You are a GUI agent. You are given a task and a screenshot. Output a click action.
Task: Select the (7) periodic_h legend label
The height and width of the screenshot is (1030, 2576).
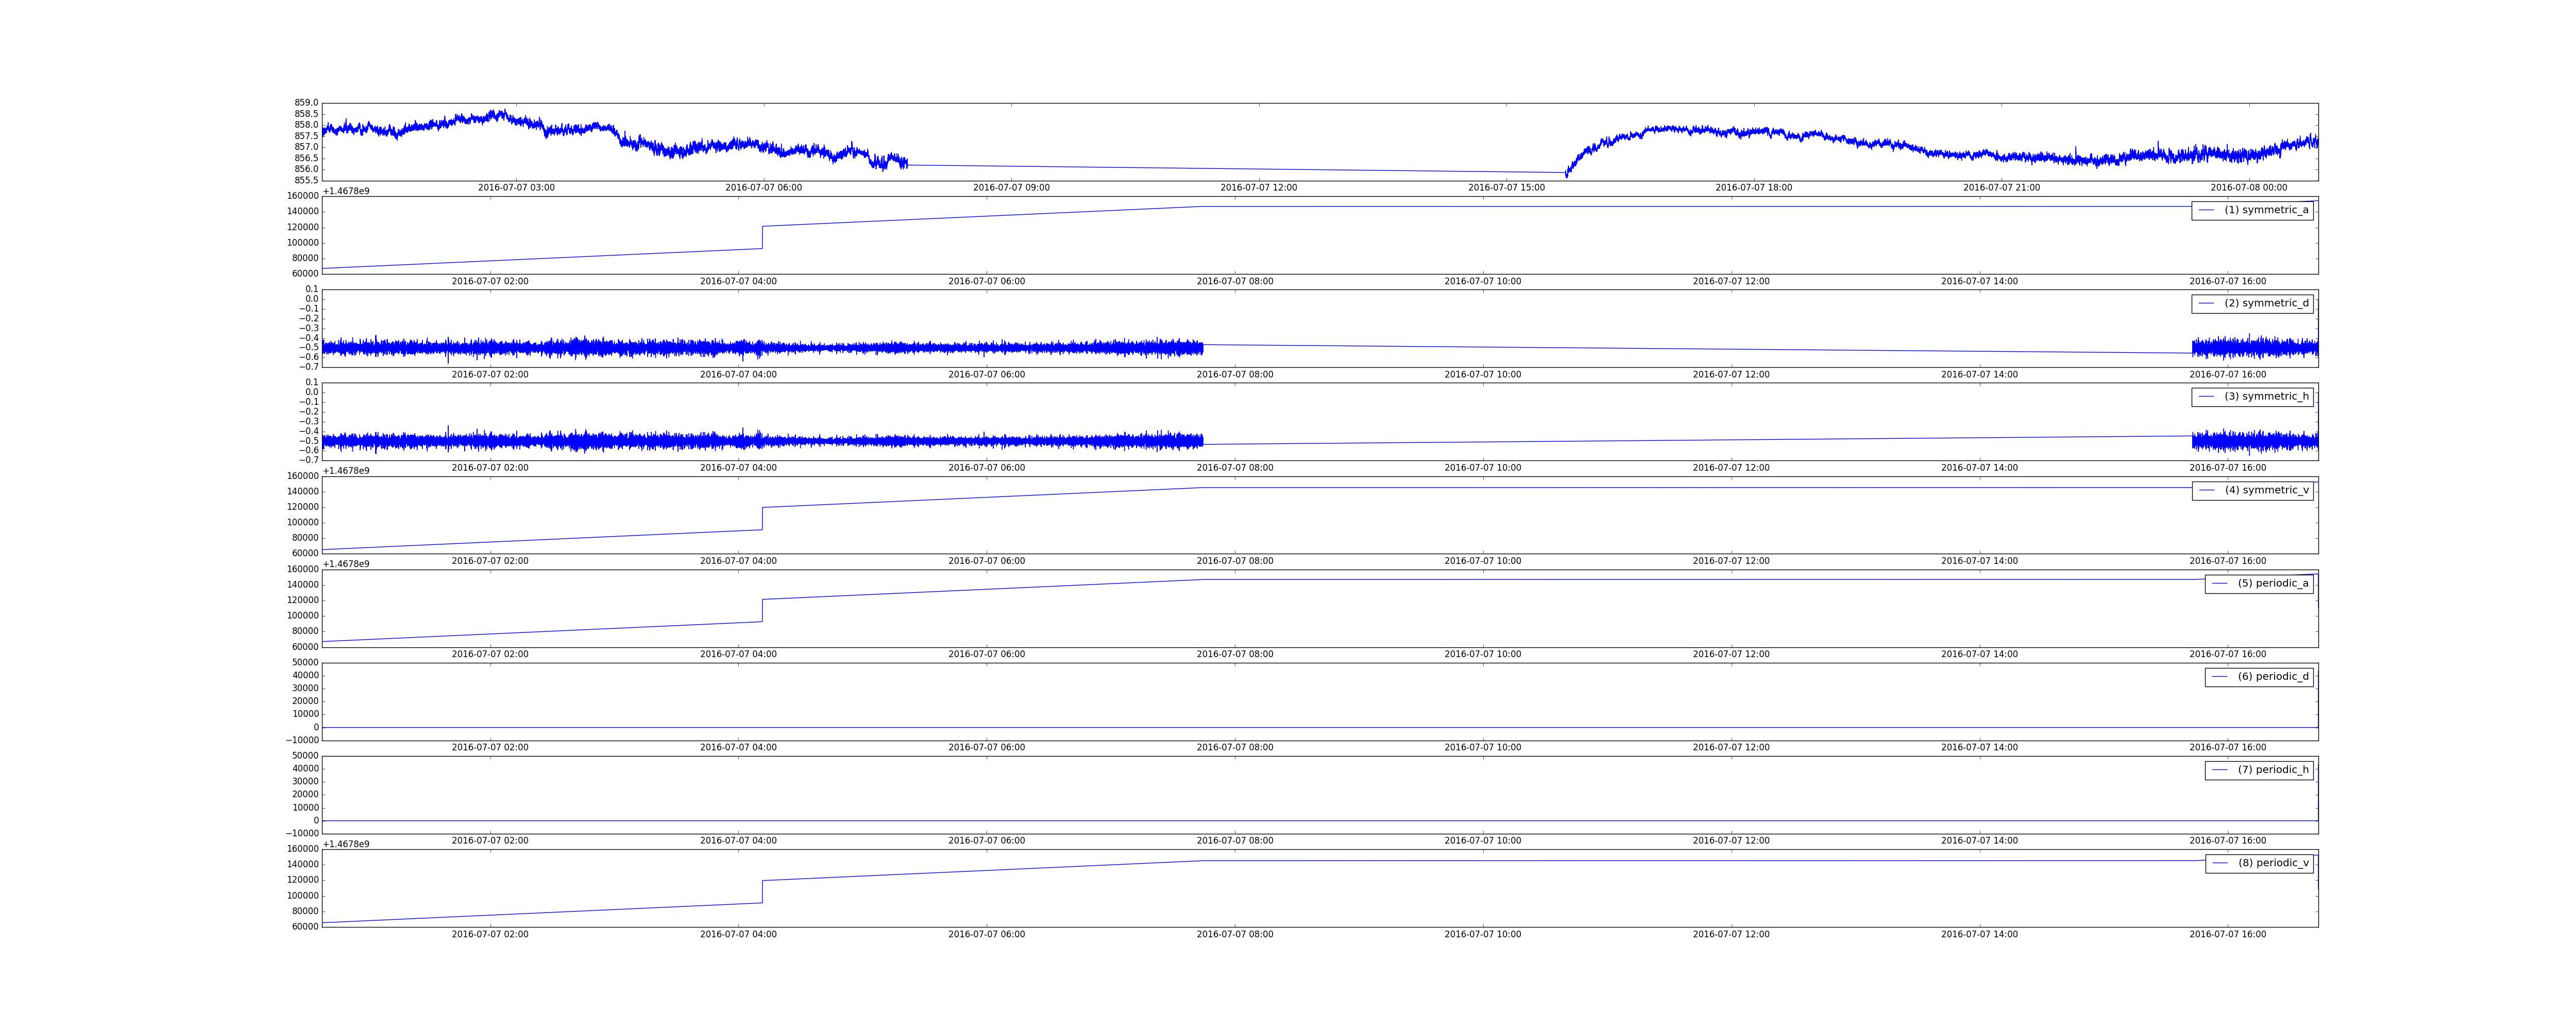(2273, 770)
